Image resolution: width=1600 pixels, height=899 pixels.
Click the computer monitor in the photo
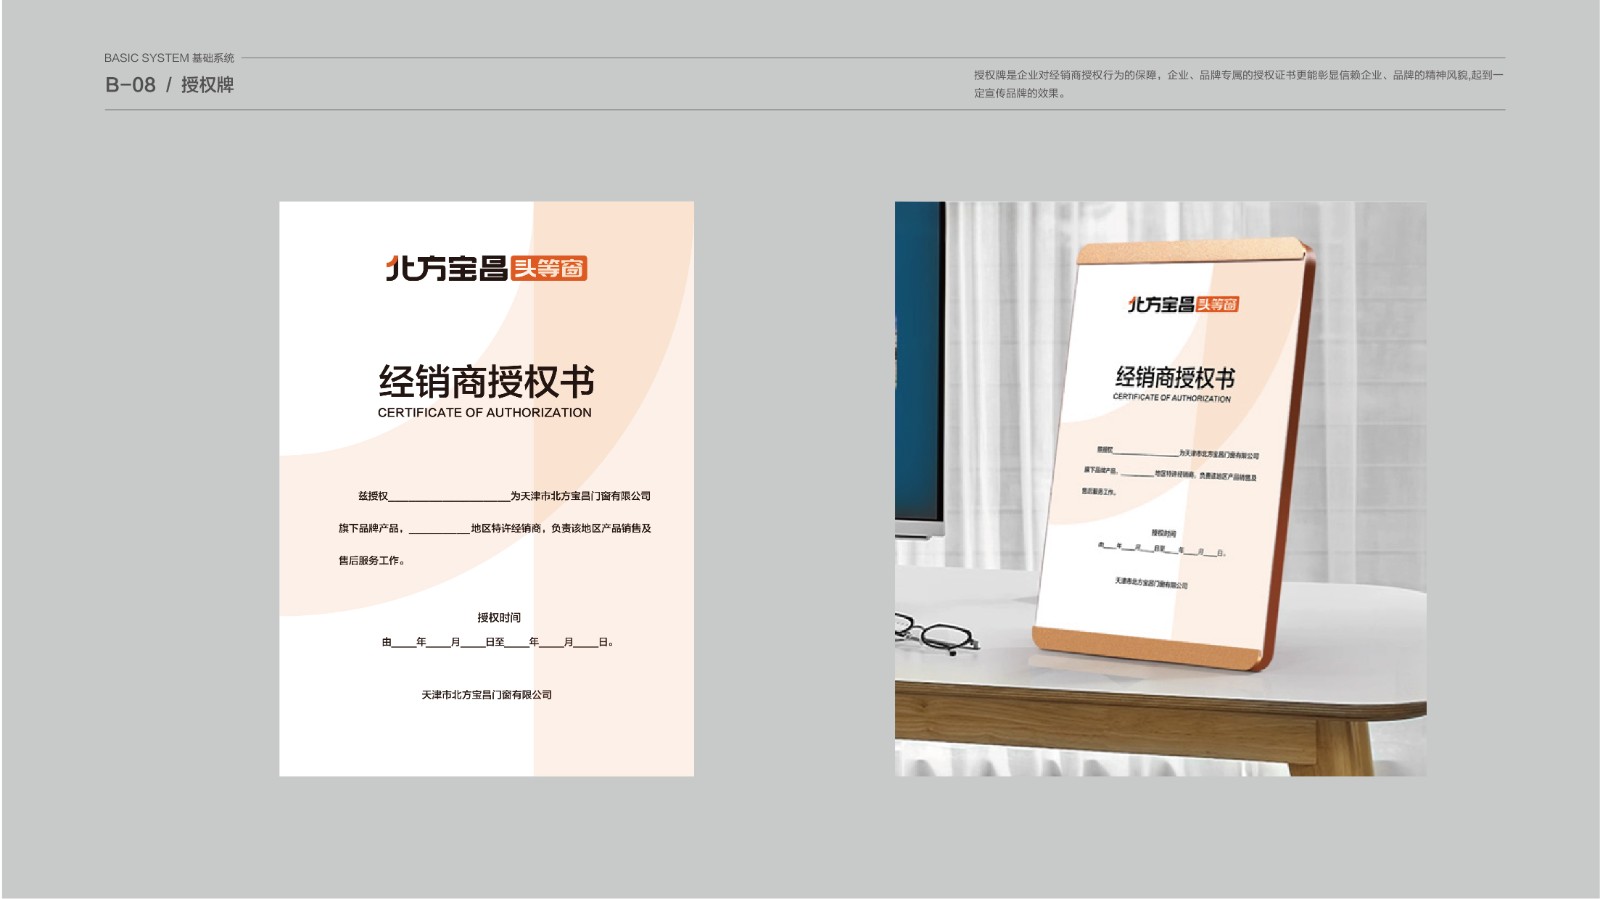click(919, 380)
